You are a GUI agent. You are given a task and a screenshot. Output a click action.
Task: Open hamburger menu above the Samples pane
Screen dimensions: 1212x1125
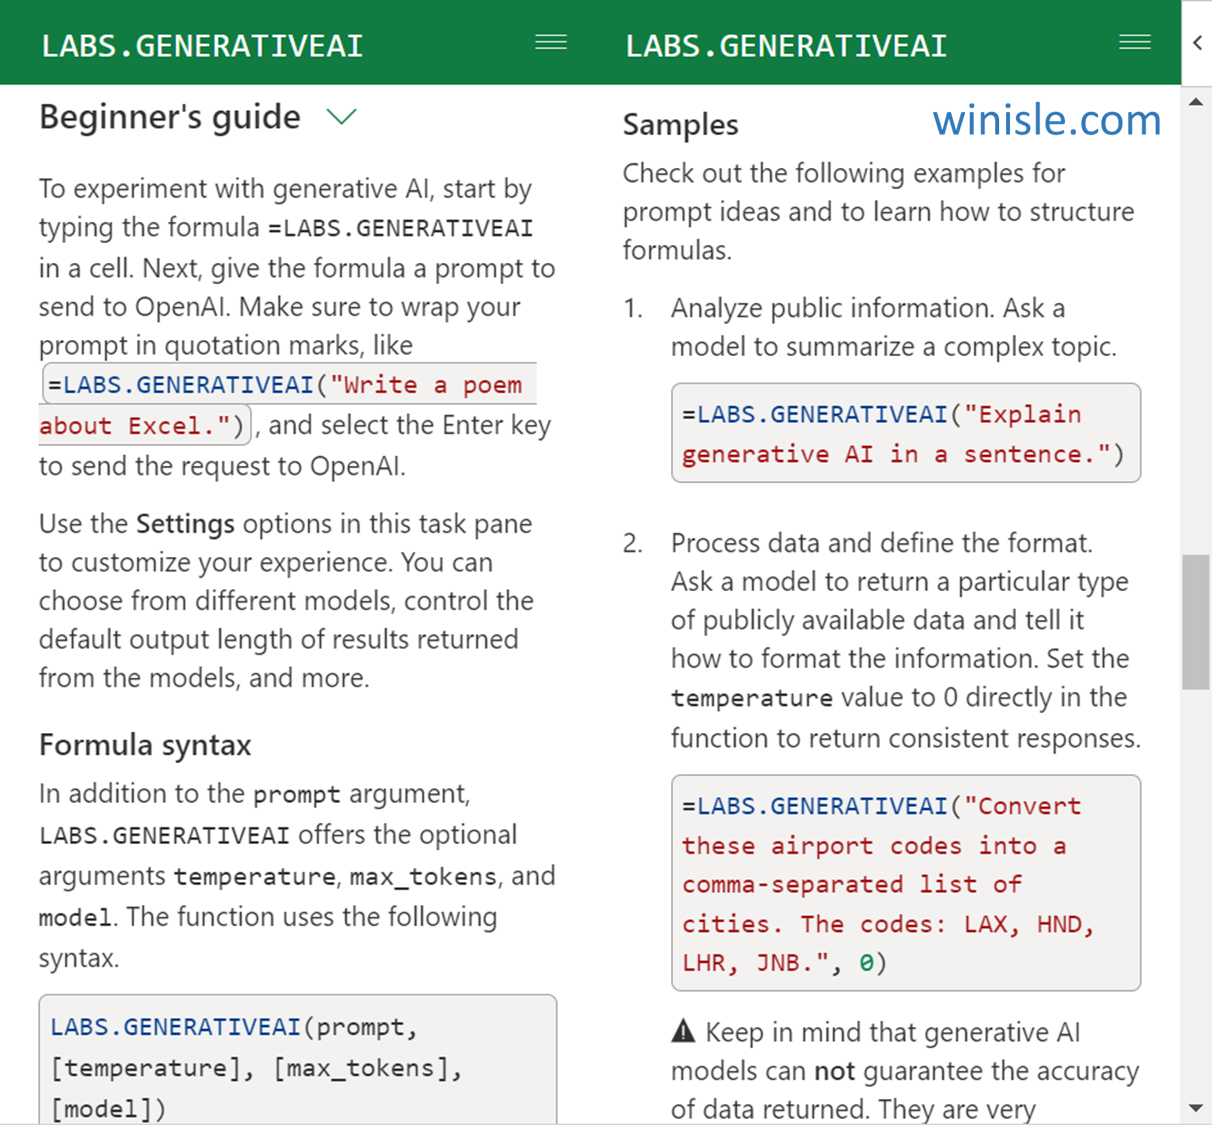click(x=1135, y=42)
